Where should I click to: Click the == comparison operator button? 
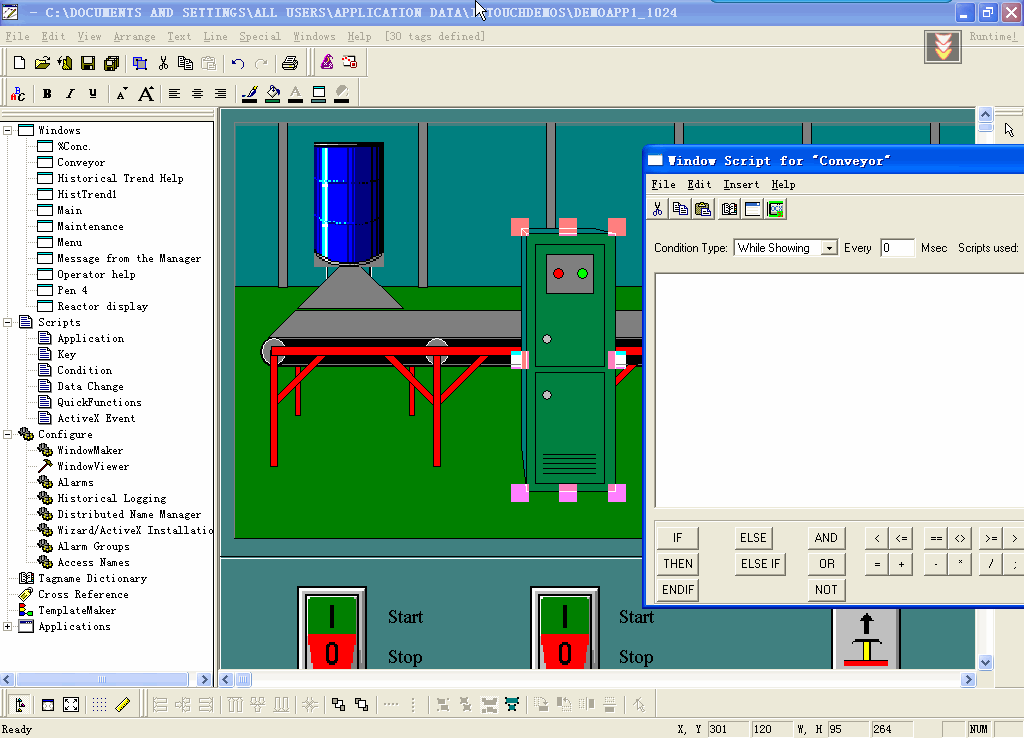tap(936, 538)
